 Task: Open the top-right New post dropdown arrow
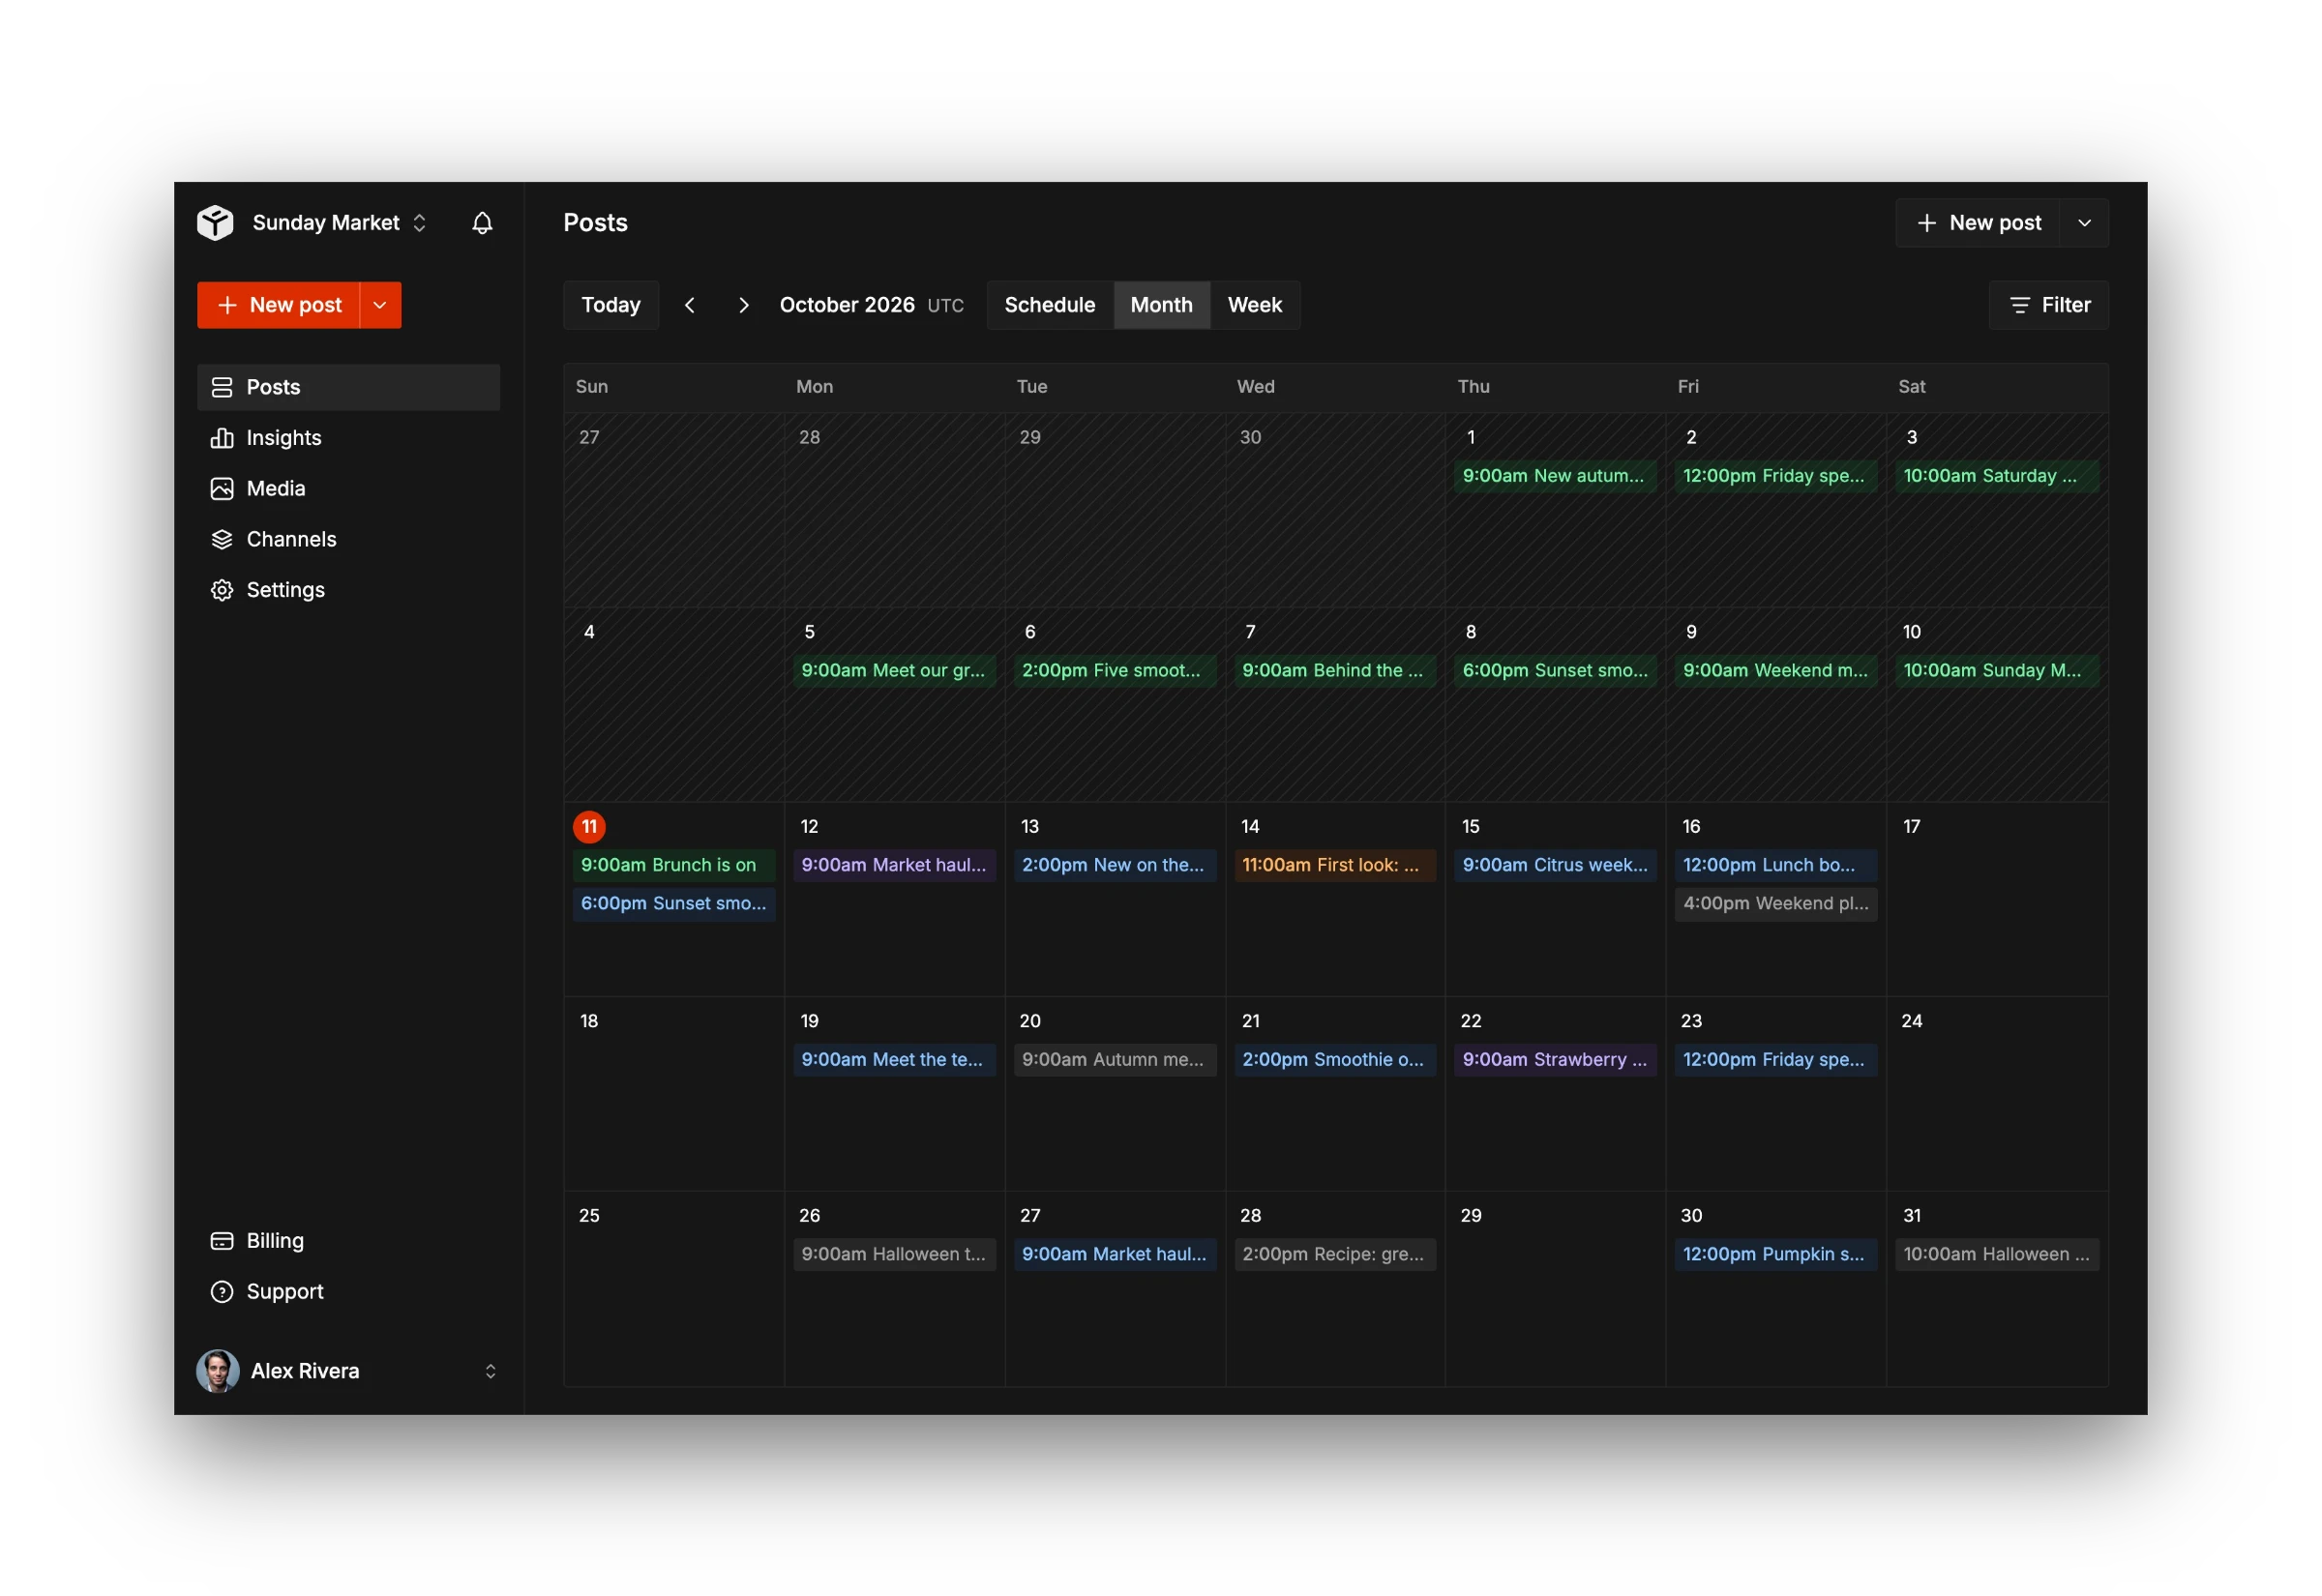click(2084, 223)
